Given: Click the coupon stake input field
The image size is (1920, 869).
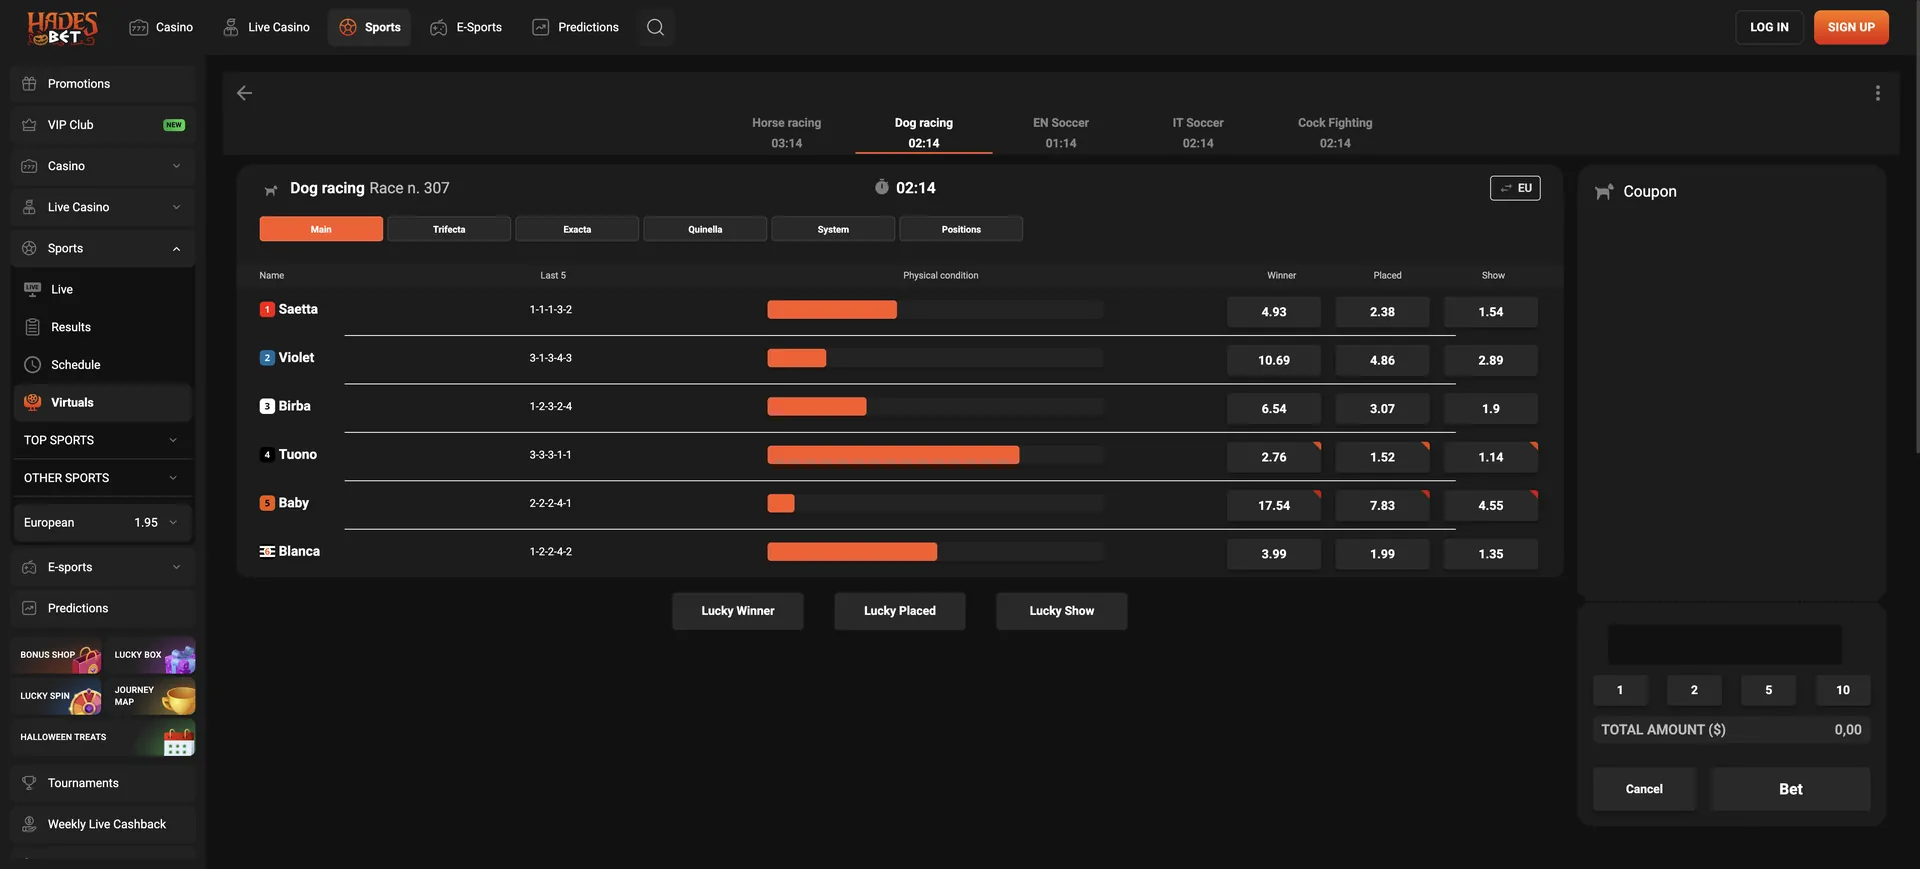Looking at the screenshot, I should (x=1725, y=645).
